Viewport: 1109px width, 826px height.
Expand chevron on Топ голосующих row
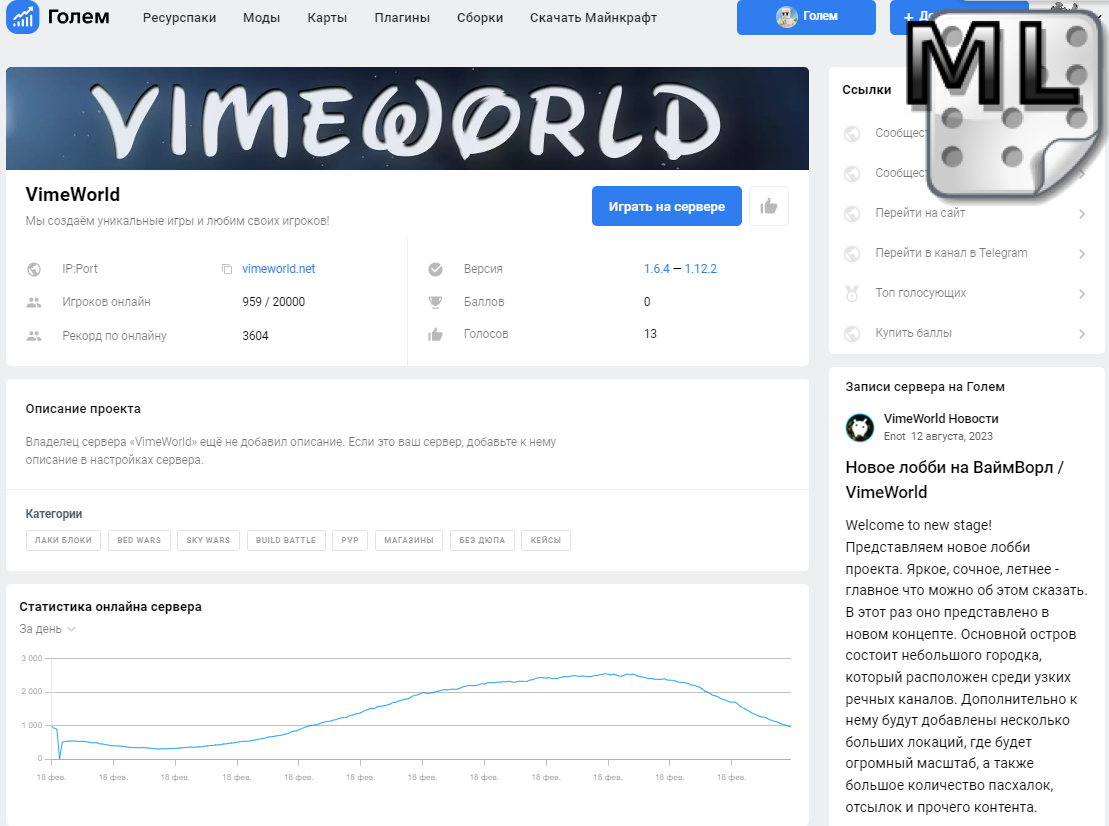pyautogui.click(x=1082, y=293)
